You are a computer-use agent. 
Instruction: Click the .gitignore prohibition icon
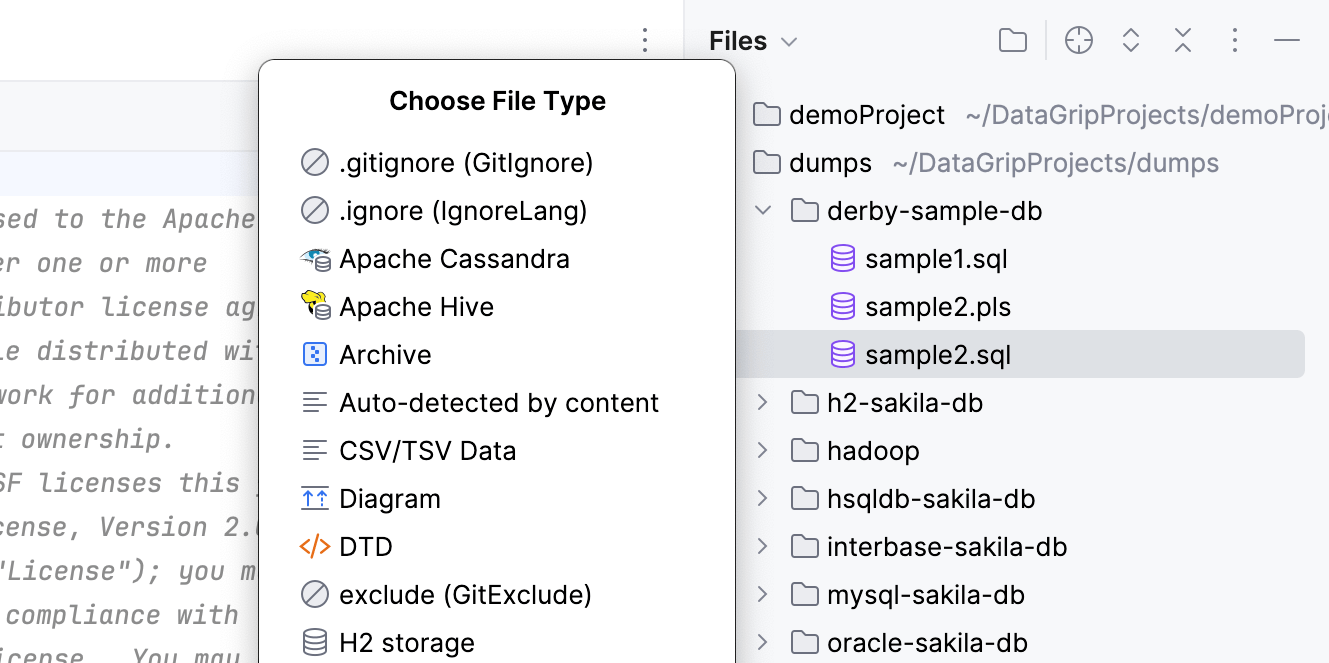point(316,162)
